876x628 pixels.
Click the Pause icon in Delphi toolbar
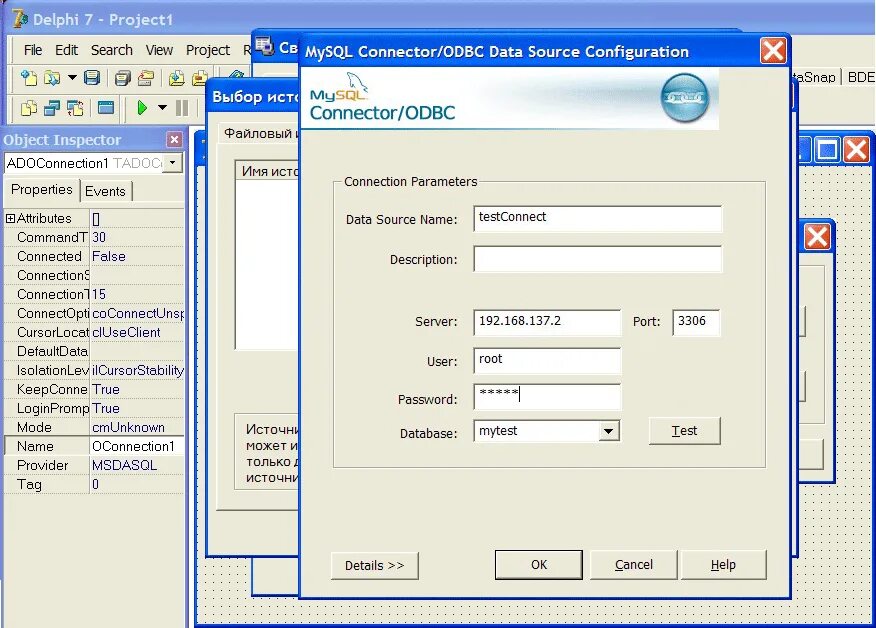point(182,107)
